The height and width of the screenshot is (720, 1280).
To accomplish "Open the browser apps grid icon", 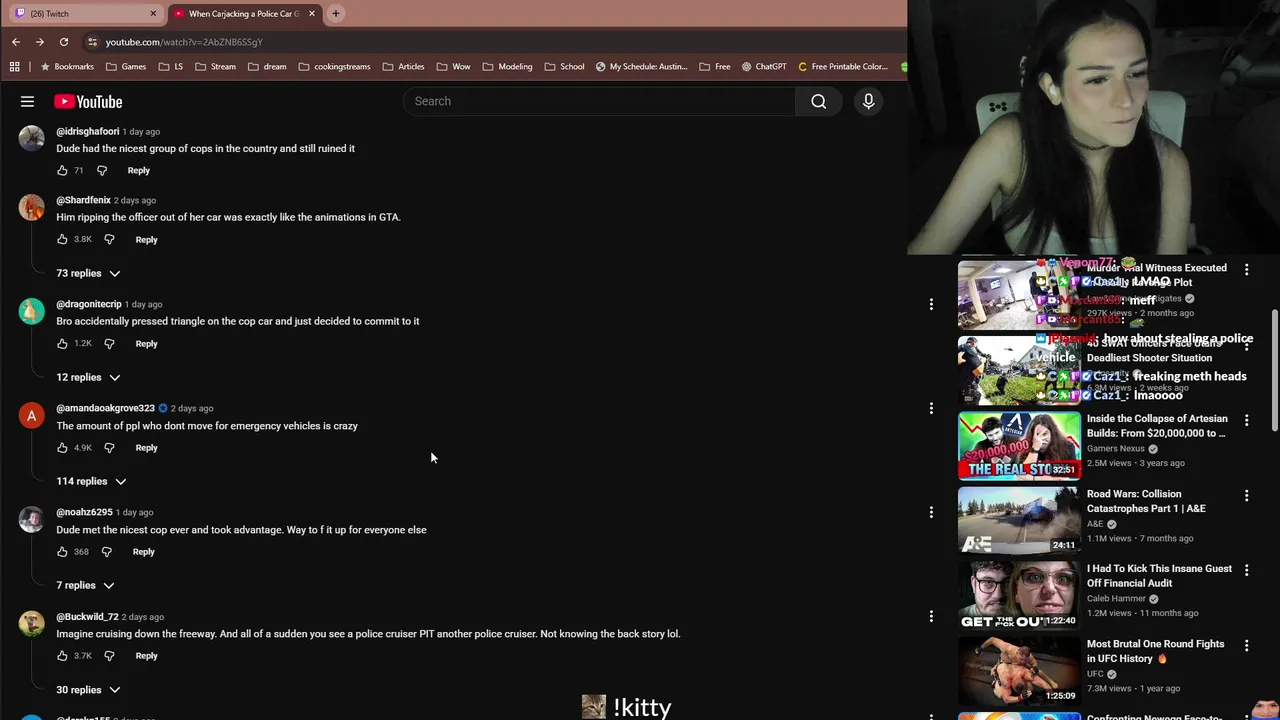I will (14, 67).
